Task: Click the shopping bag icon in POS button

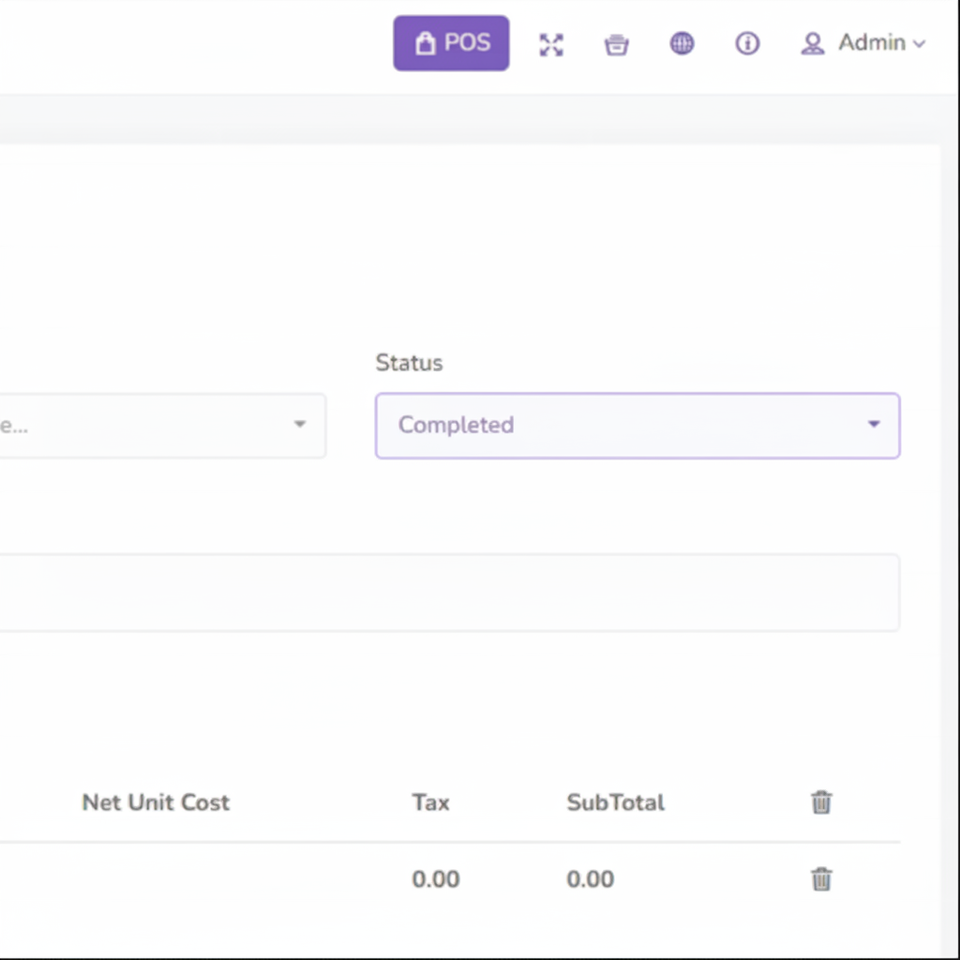Action: click(x=425, y=44)
